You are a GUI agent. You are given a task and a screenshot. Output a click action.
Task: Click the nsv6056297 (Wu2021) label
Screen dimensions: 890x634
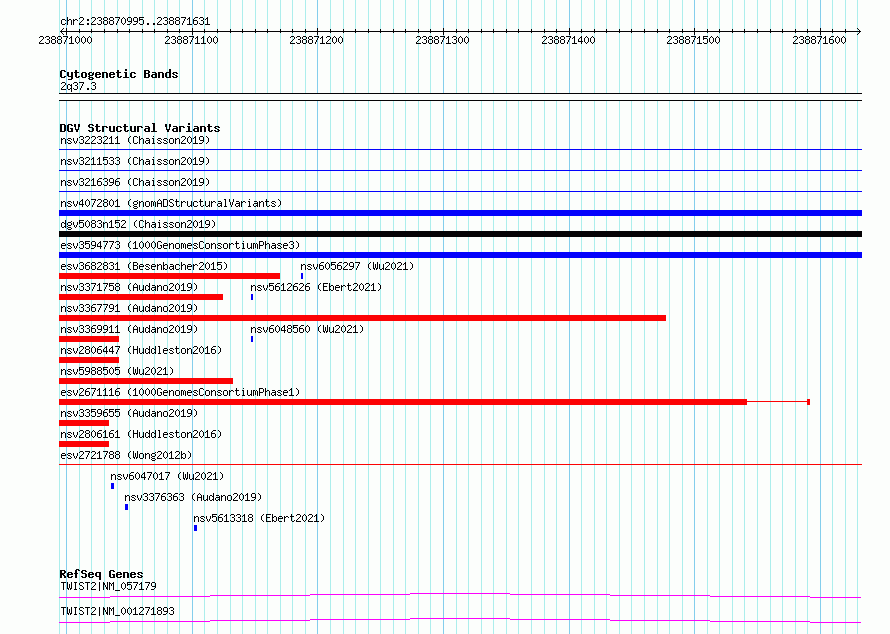click(x=357, y=266)
